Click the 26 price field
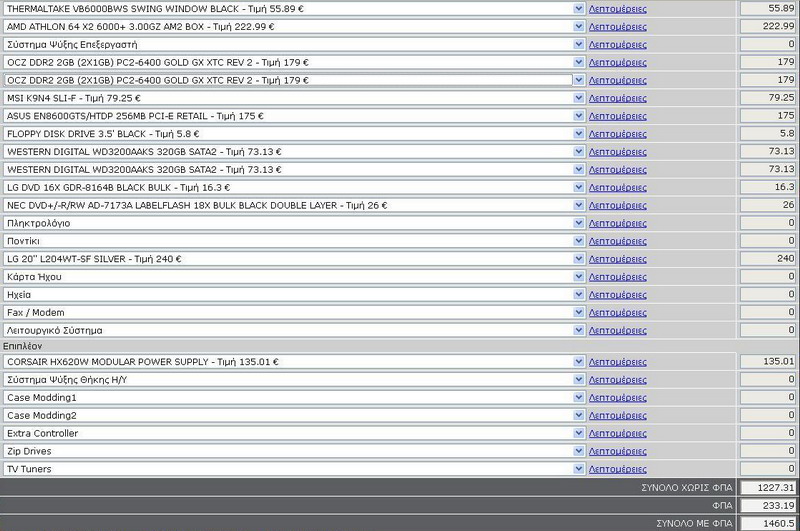This screenshot has height=531, width=800. (x=768, y=205)
